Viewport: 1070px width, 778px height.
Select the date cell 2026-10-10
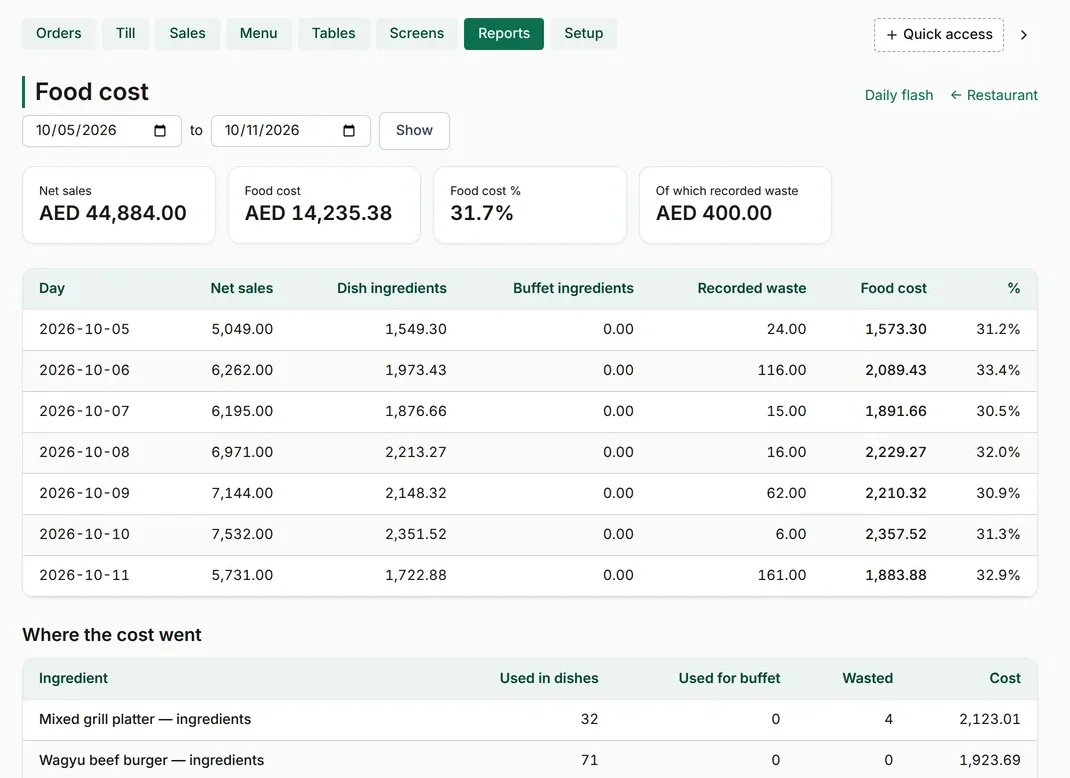84,534
